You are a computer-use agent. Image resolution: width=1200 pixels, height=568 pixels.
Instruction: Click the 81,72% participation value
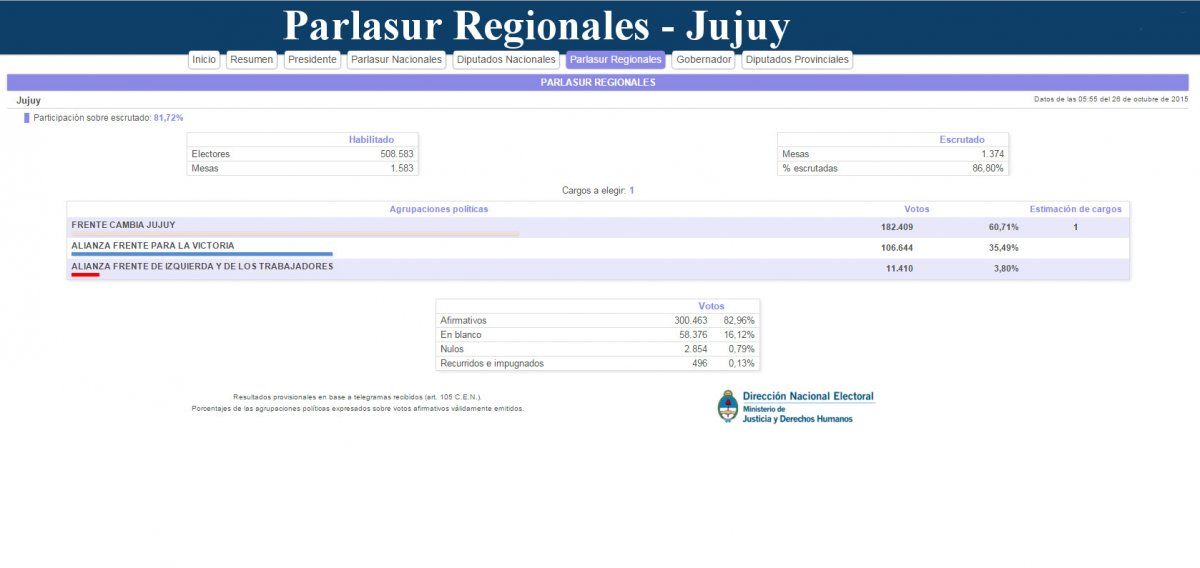pyautogui.click(x=168, y=118)
